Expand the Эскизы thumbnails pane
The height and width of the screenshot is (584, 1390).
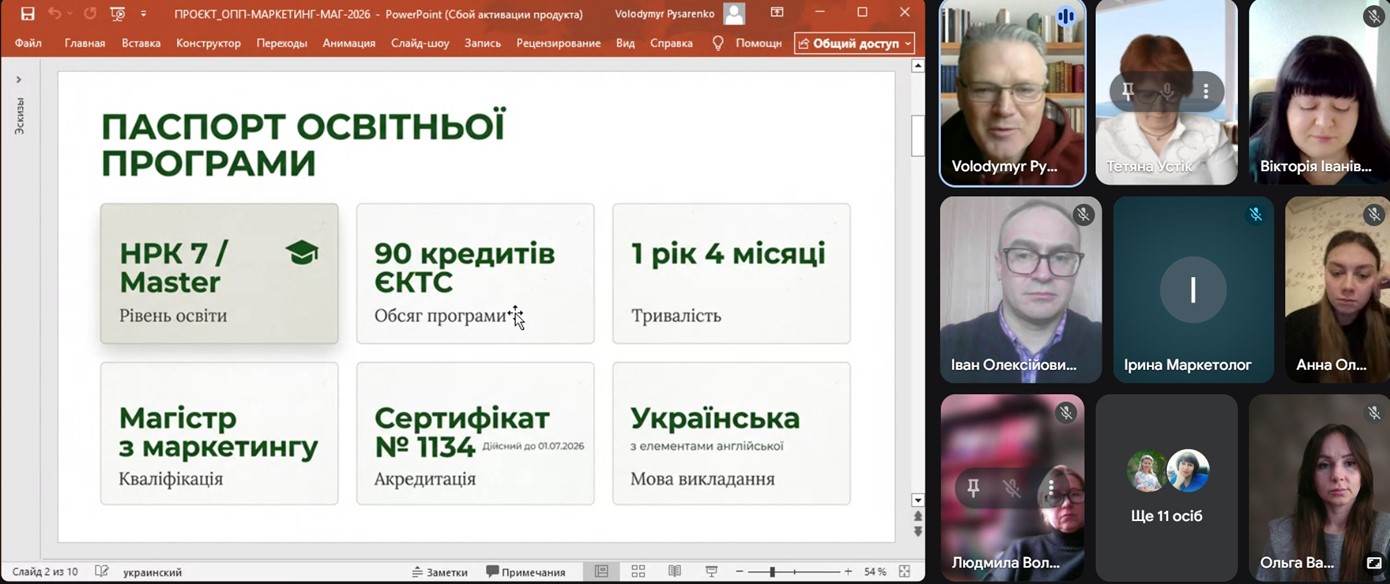(18, 80)
